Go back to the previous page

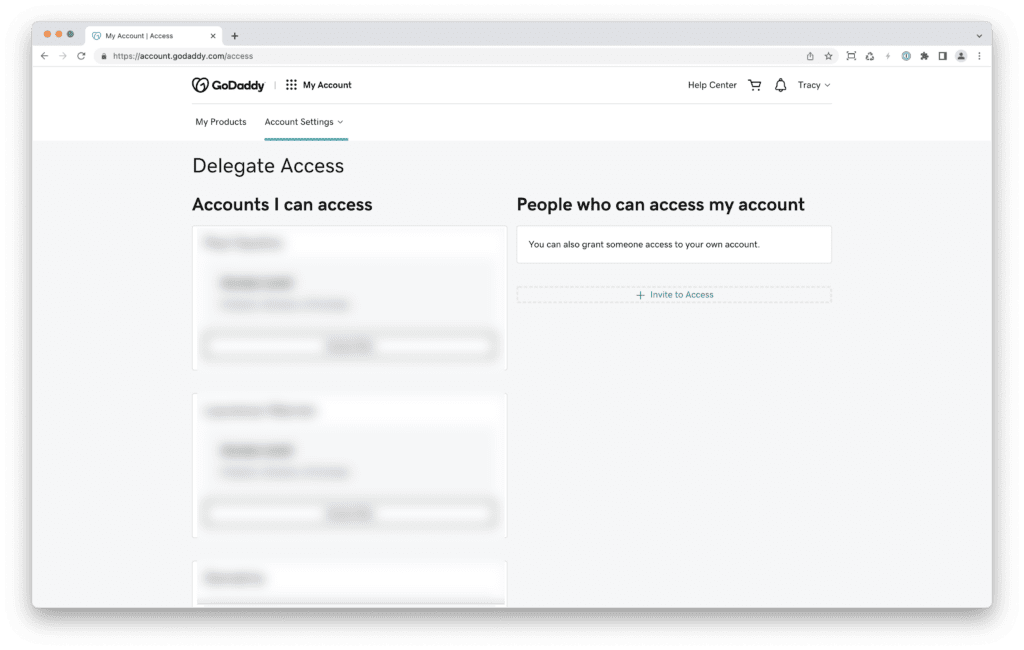(x=44, y=56)
